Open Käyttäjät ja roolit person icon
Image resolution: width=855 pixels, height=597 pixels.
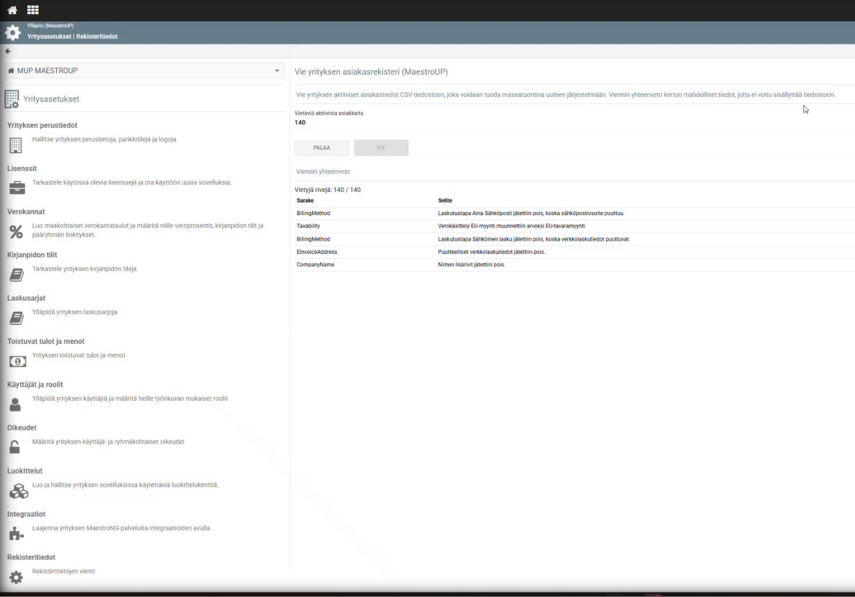point(15,405)
